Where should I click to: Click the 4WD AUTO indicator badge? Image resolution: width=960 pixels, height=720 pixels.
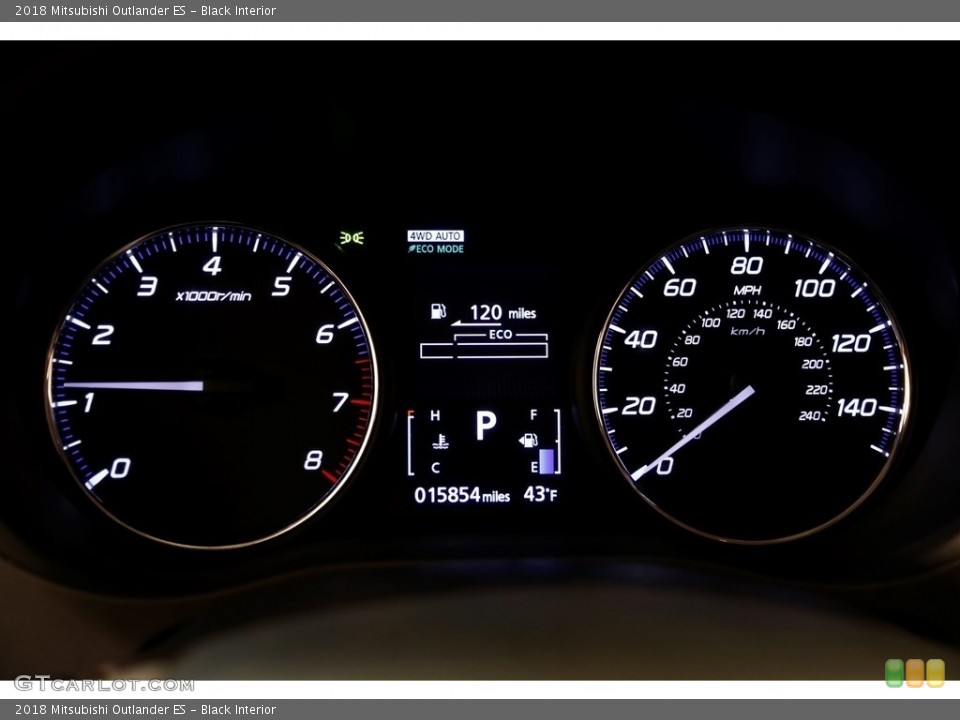(x=435, y=236)
